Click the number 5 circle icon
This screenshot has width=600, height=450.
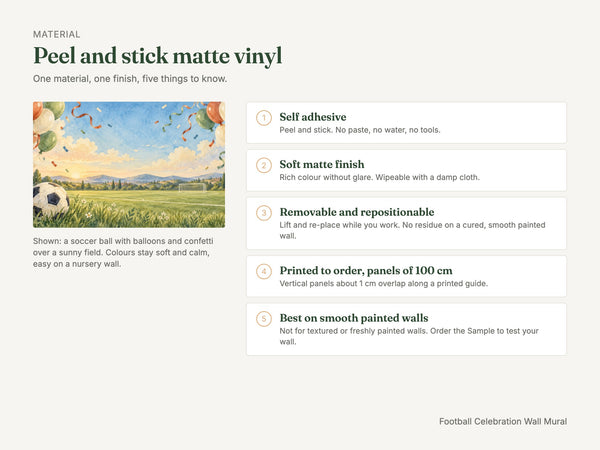coord(264,319)
